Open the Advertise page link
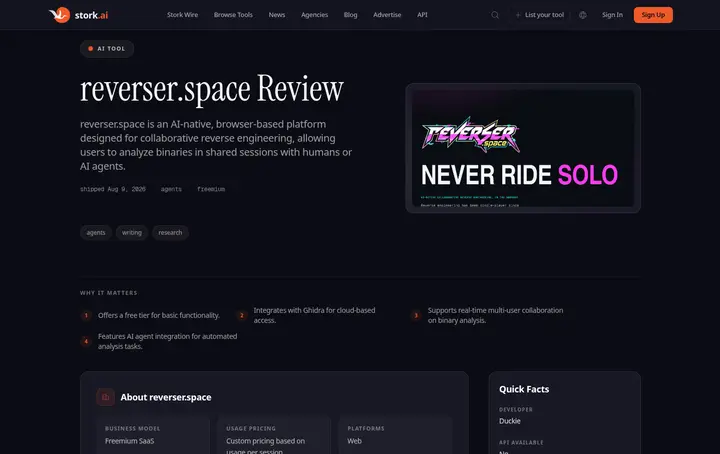 pyautogui.click(x=387, y=15)
